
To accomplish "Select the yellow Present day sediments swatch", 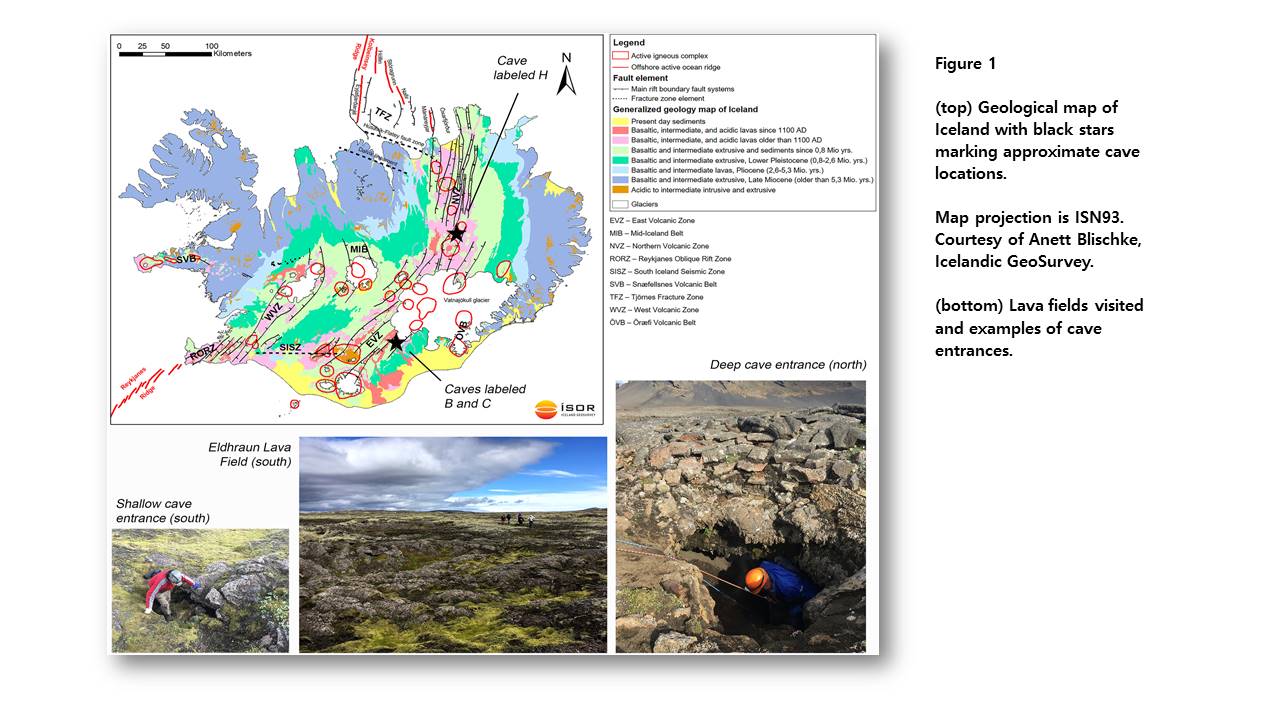I will coord(620,121).
